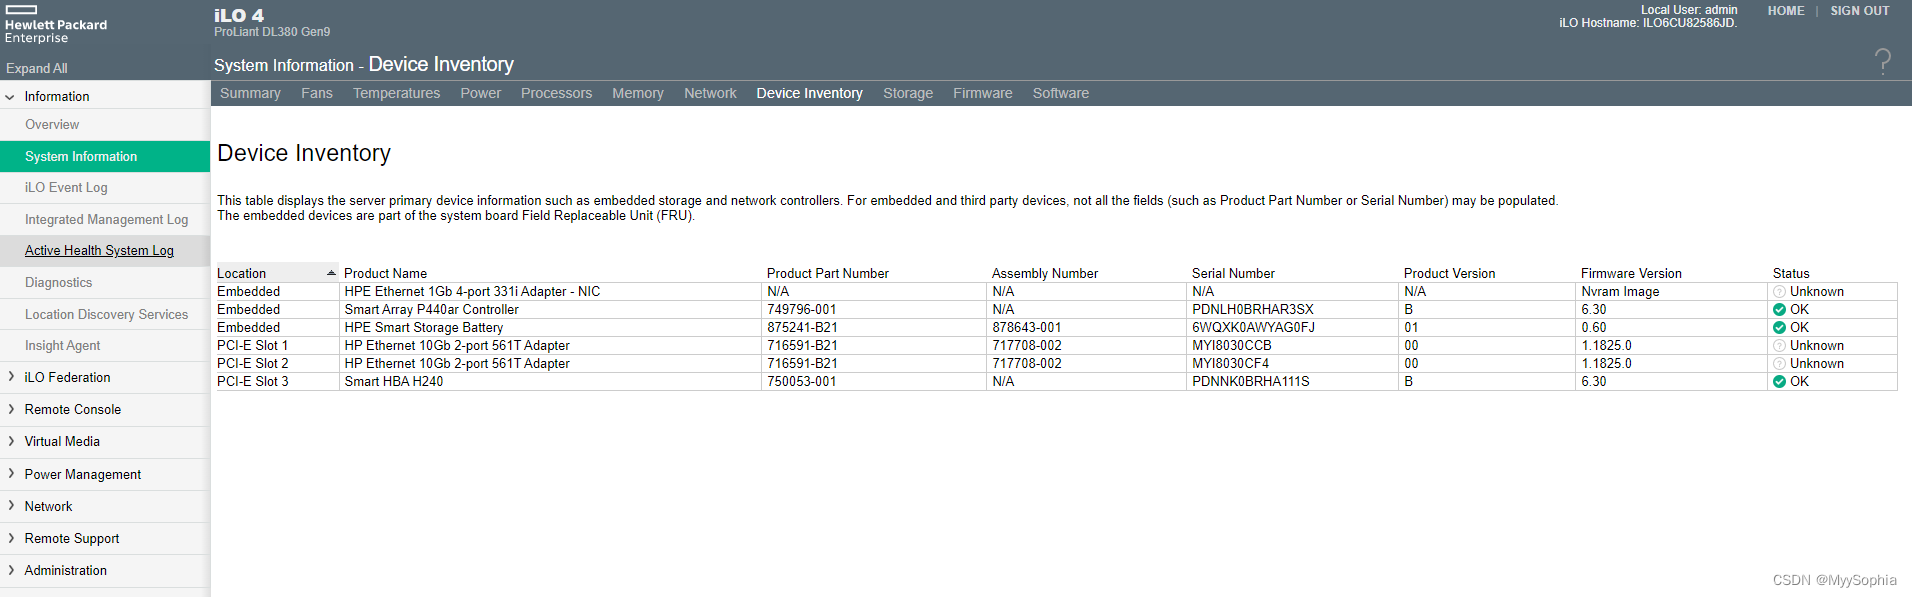Collapse the Information section
This screenshot has width=1912, height=597.
click(10, 97)
